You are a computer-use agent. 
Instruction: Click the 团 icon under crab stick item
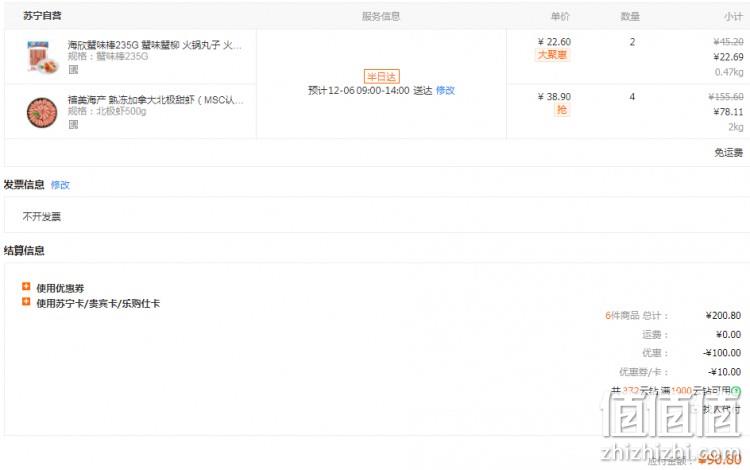click(x=73, y=70)
